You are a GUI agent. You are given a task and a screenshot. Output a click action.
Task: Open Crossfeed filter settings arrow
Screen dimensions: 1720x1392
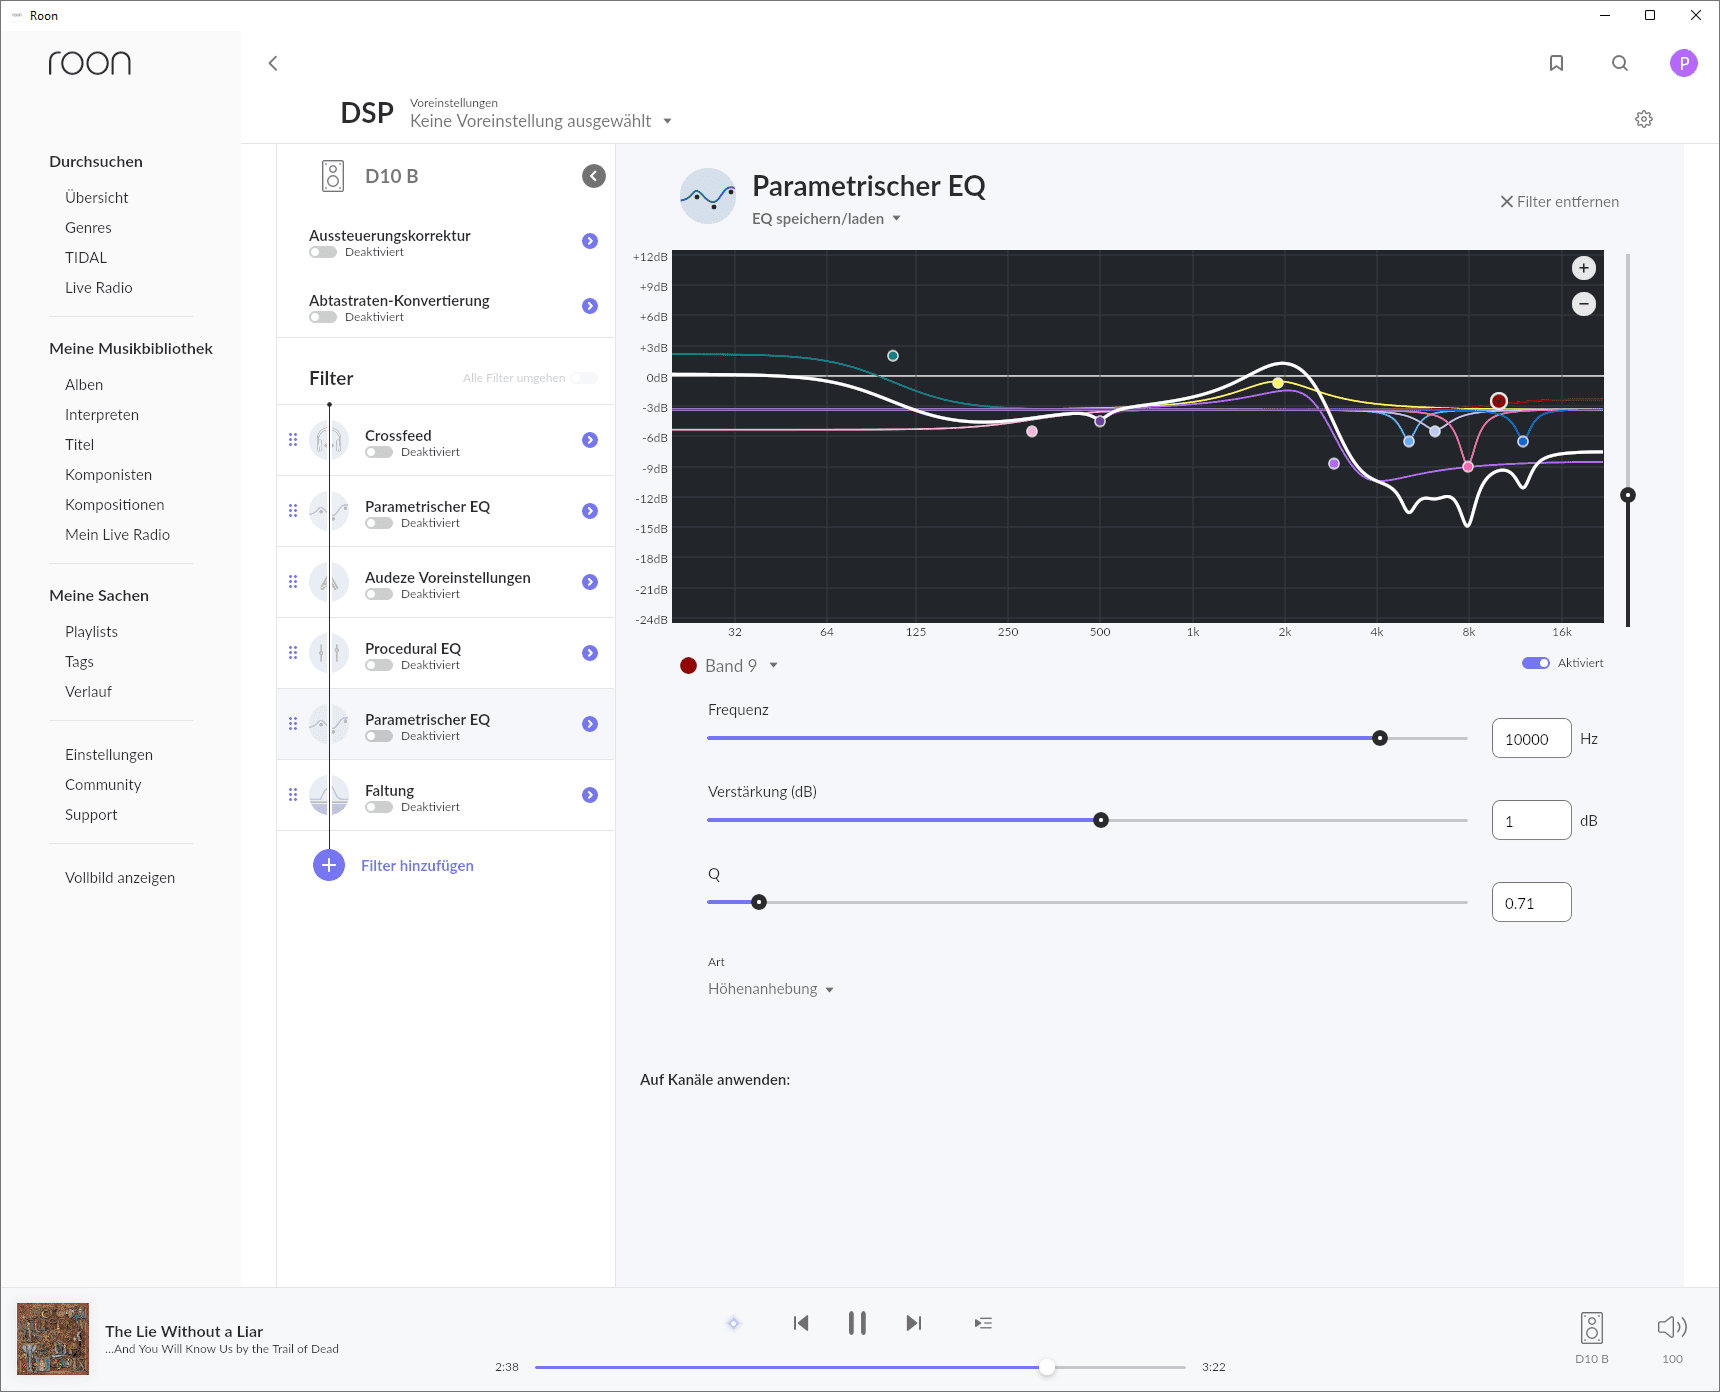[x=590, y=440]
